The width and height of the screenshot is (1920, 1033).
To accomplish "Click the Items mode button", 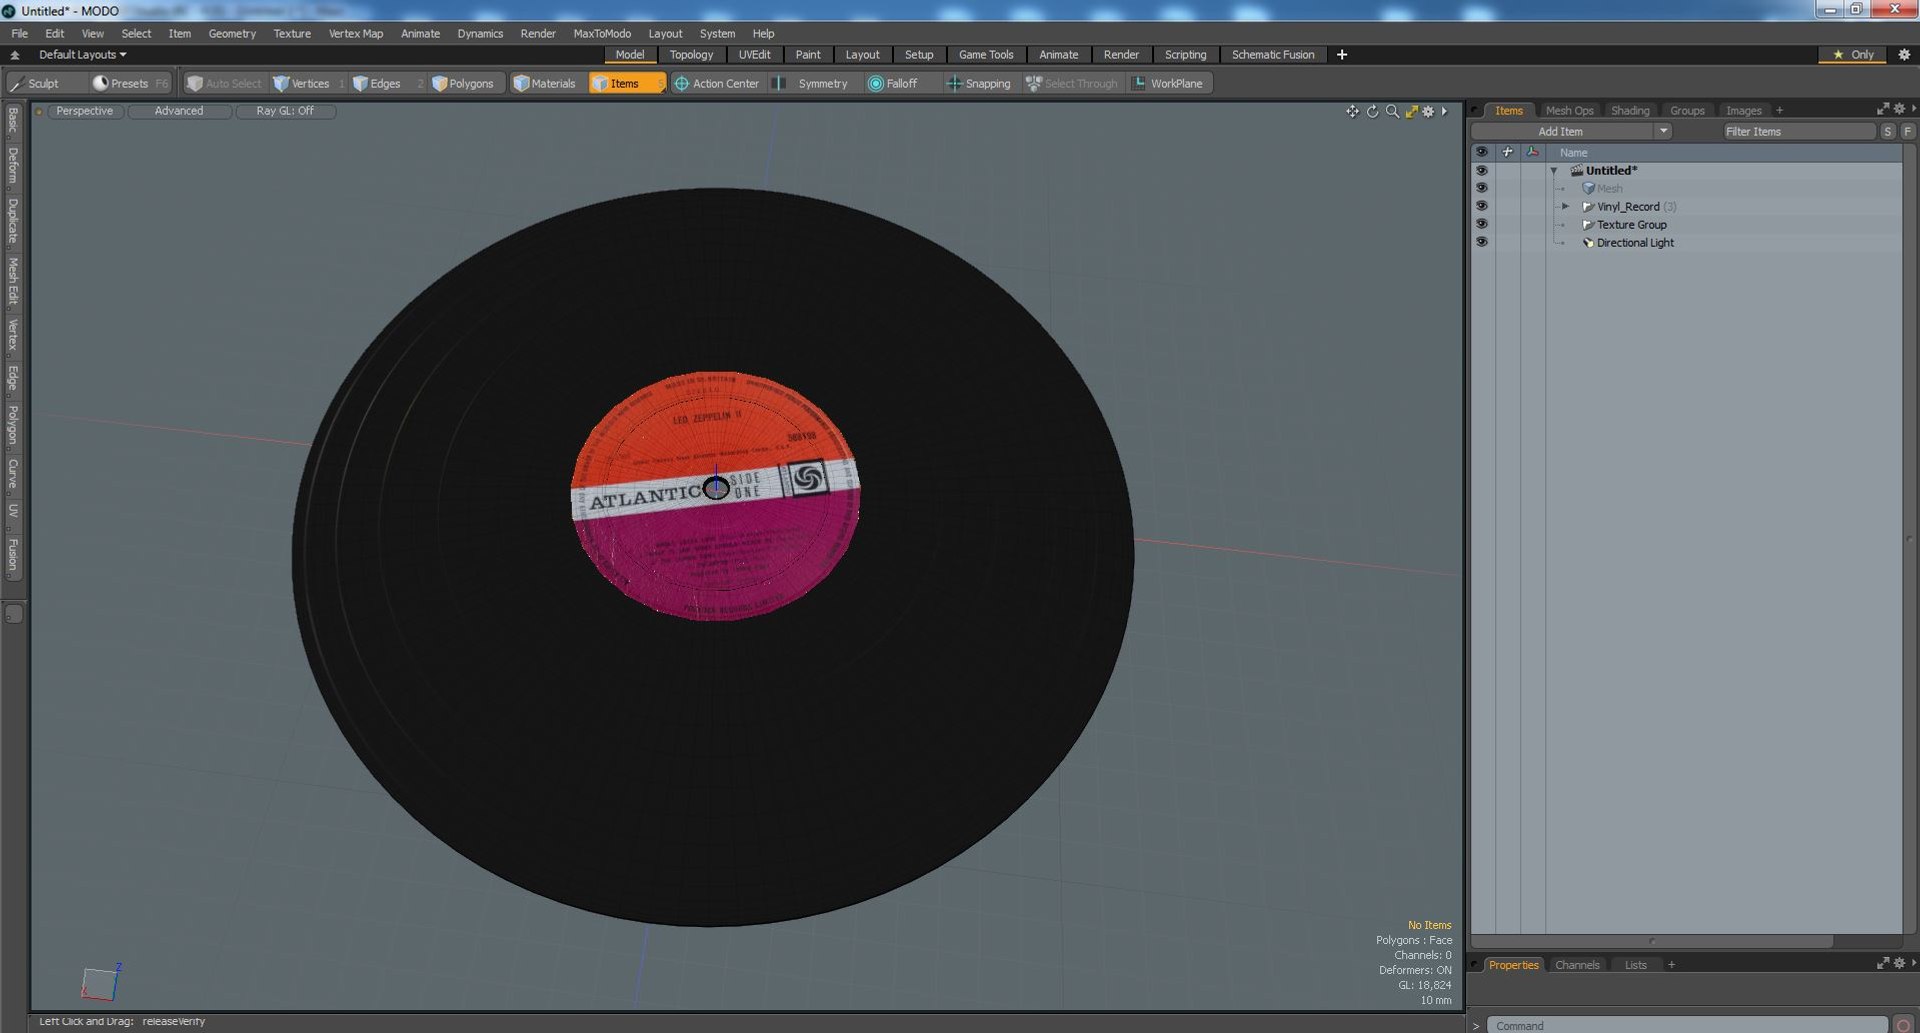I will tap(625, 84).
